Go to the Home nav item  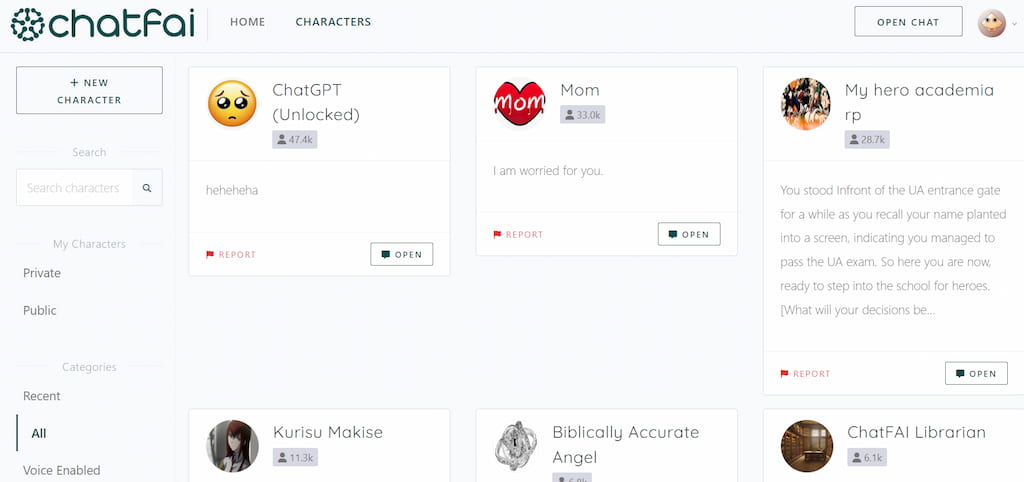tap(248, 22)
